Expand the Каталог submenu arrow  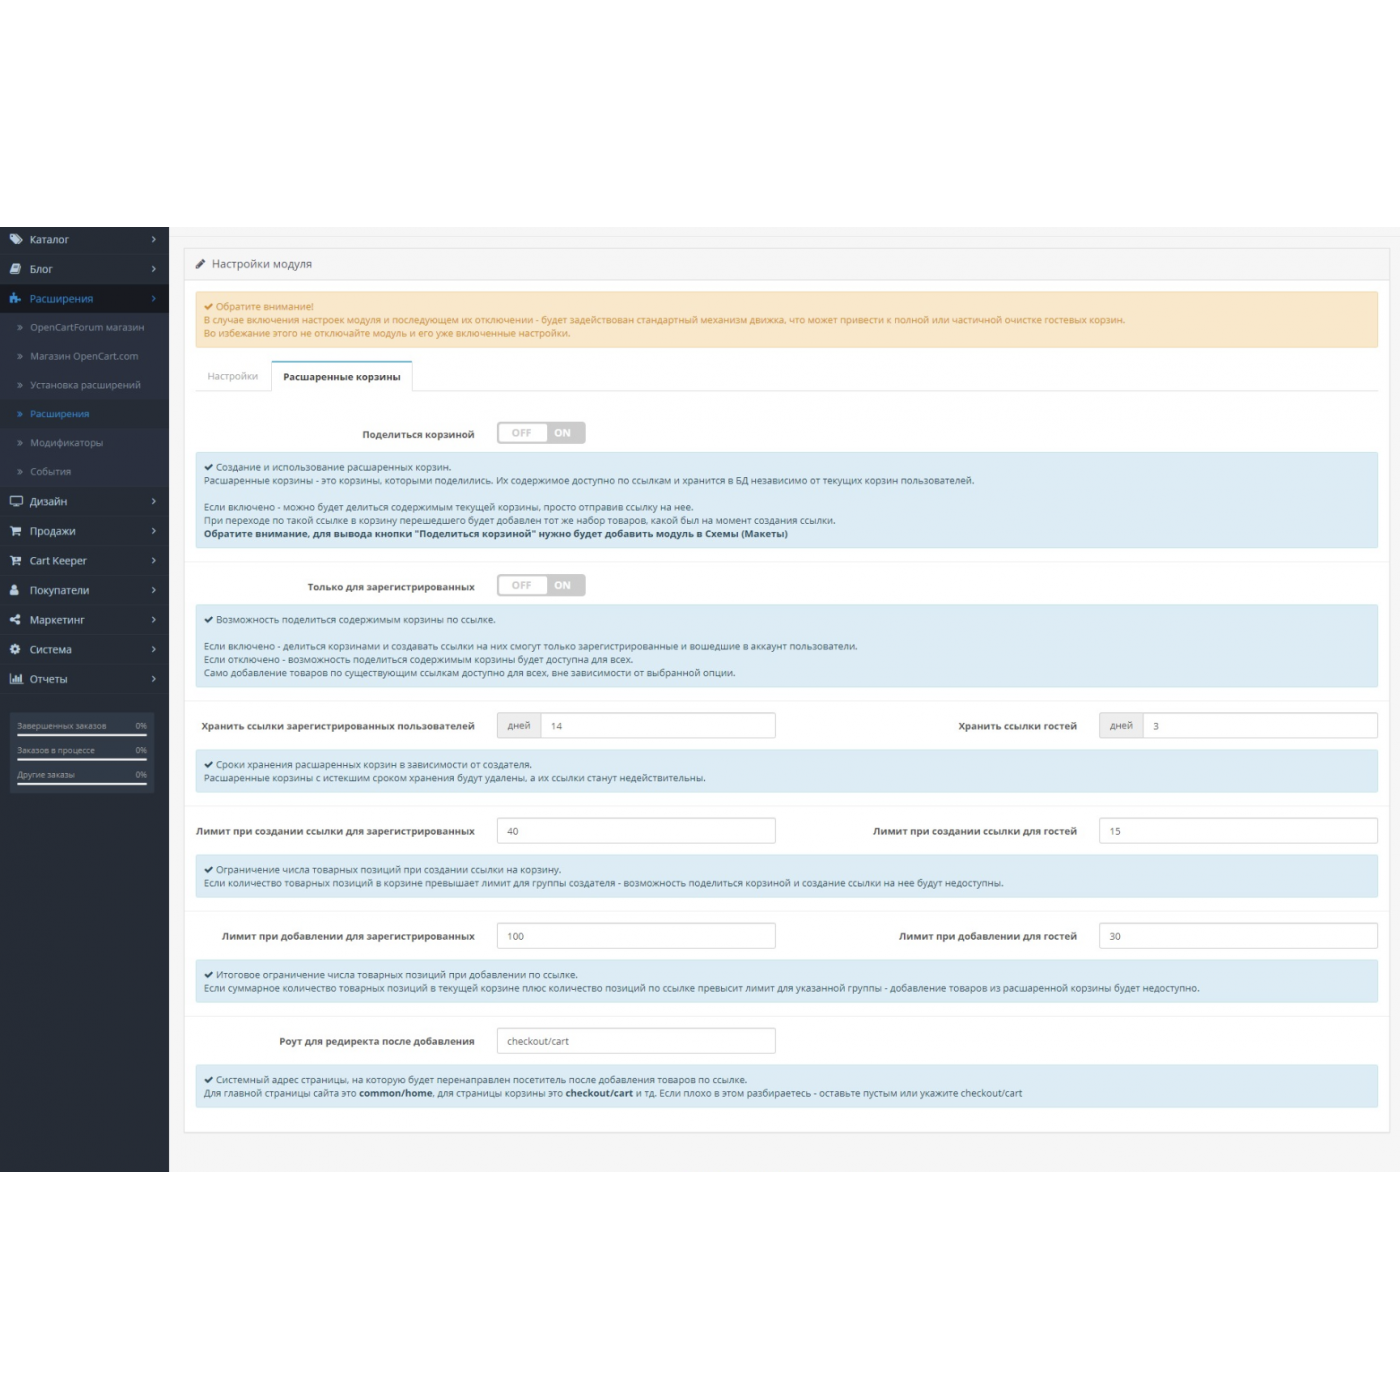click(153, 240)
